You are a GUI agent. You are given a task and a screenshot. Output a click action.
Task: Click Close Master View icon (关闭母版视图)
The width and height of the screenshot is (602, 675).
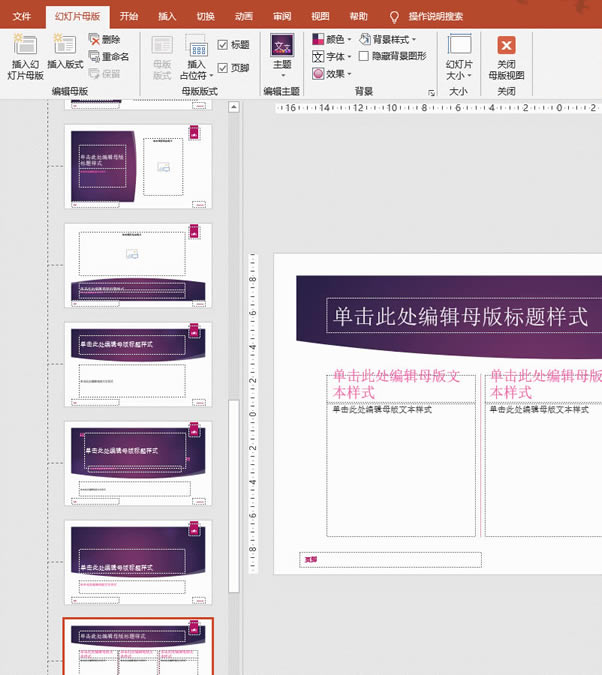[x=506, y=46]
